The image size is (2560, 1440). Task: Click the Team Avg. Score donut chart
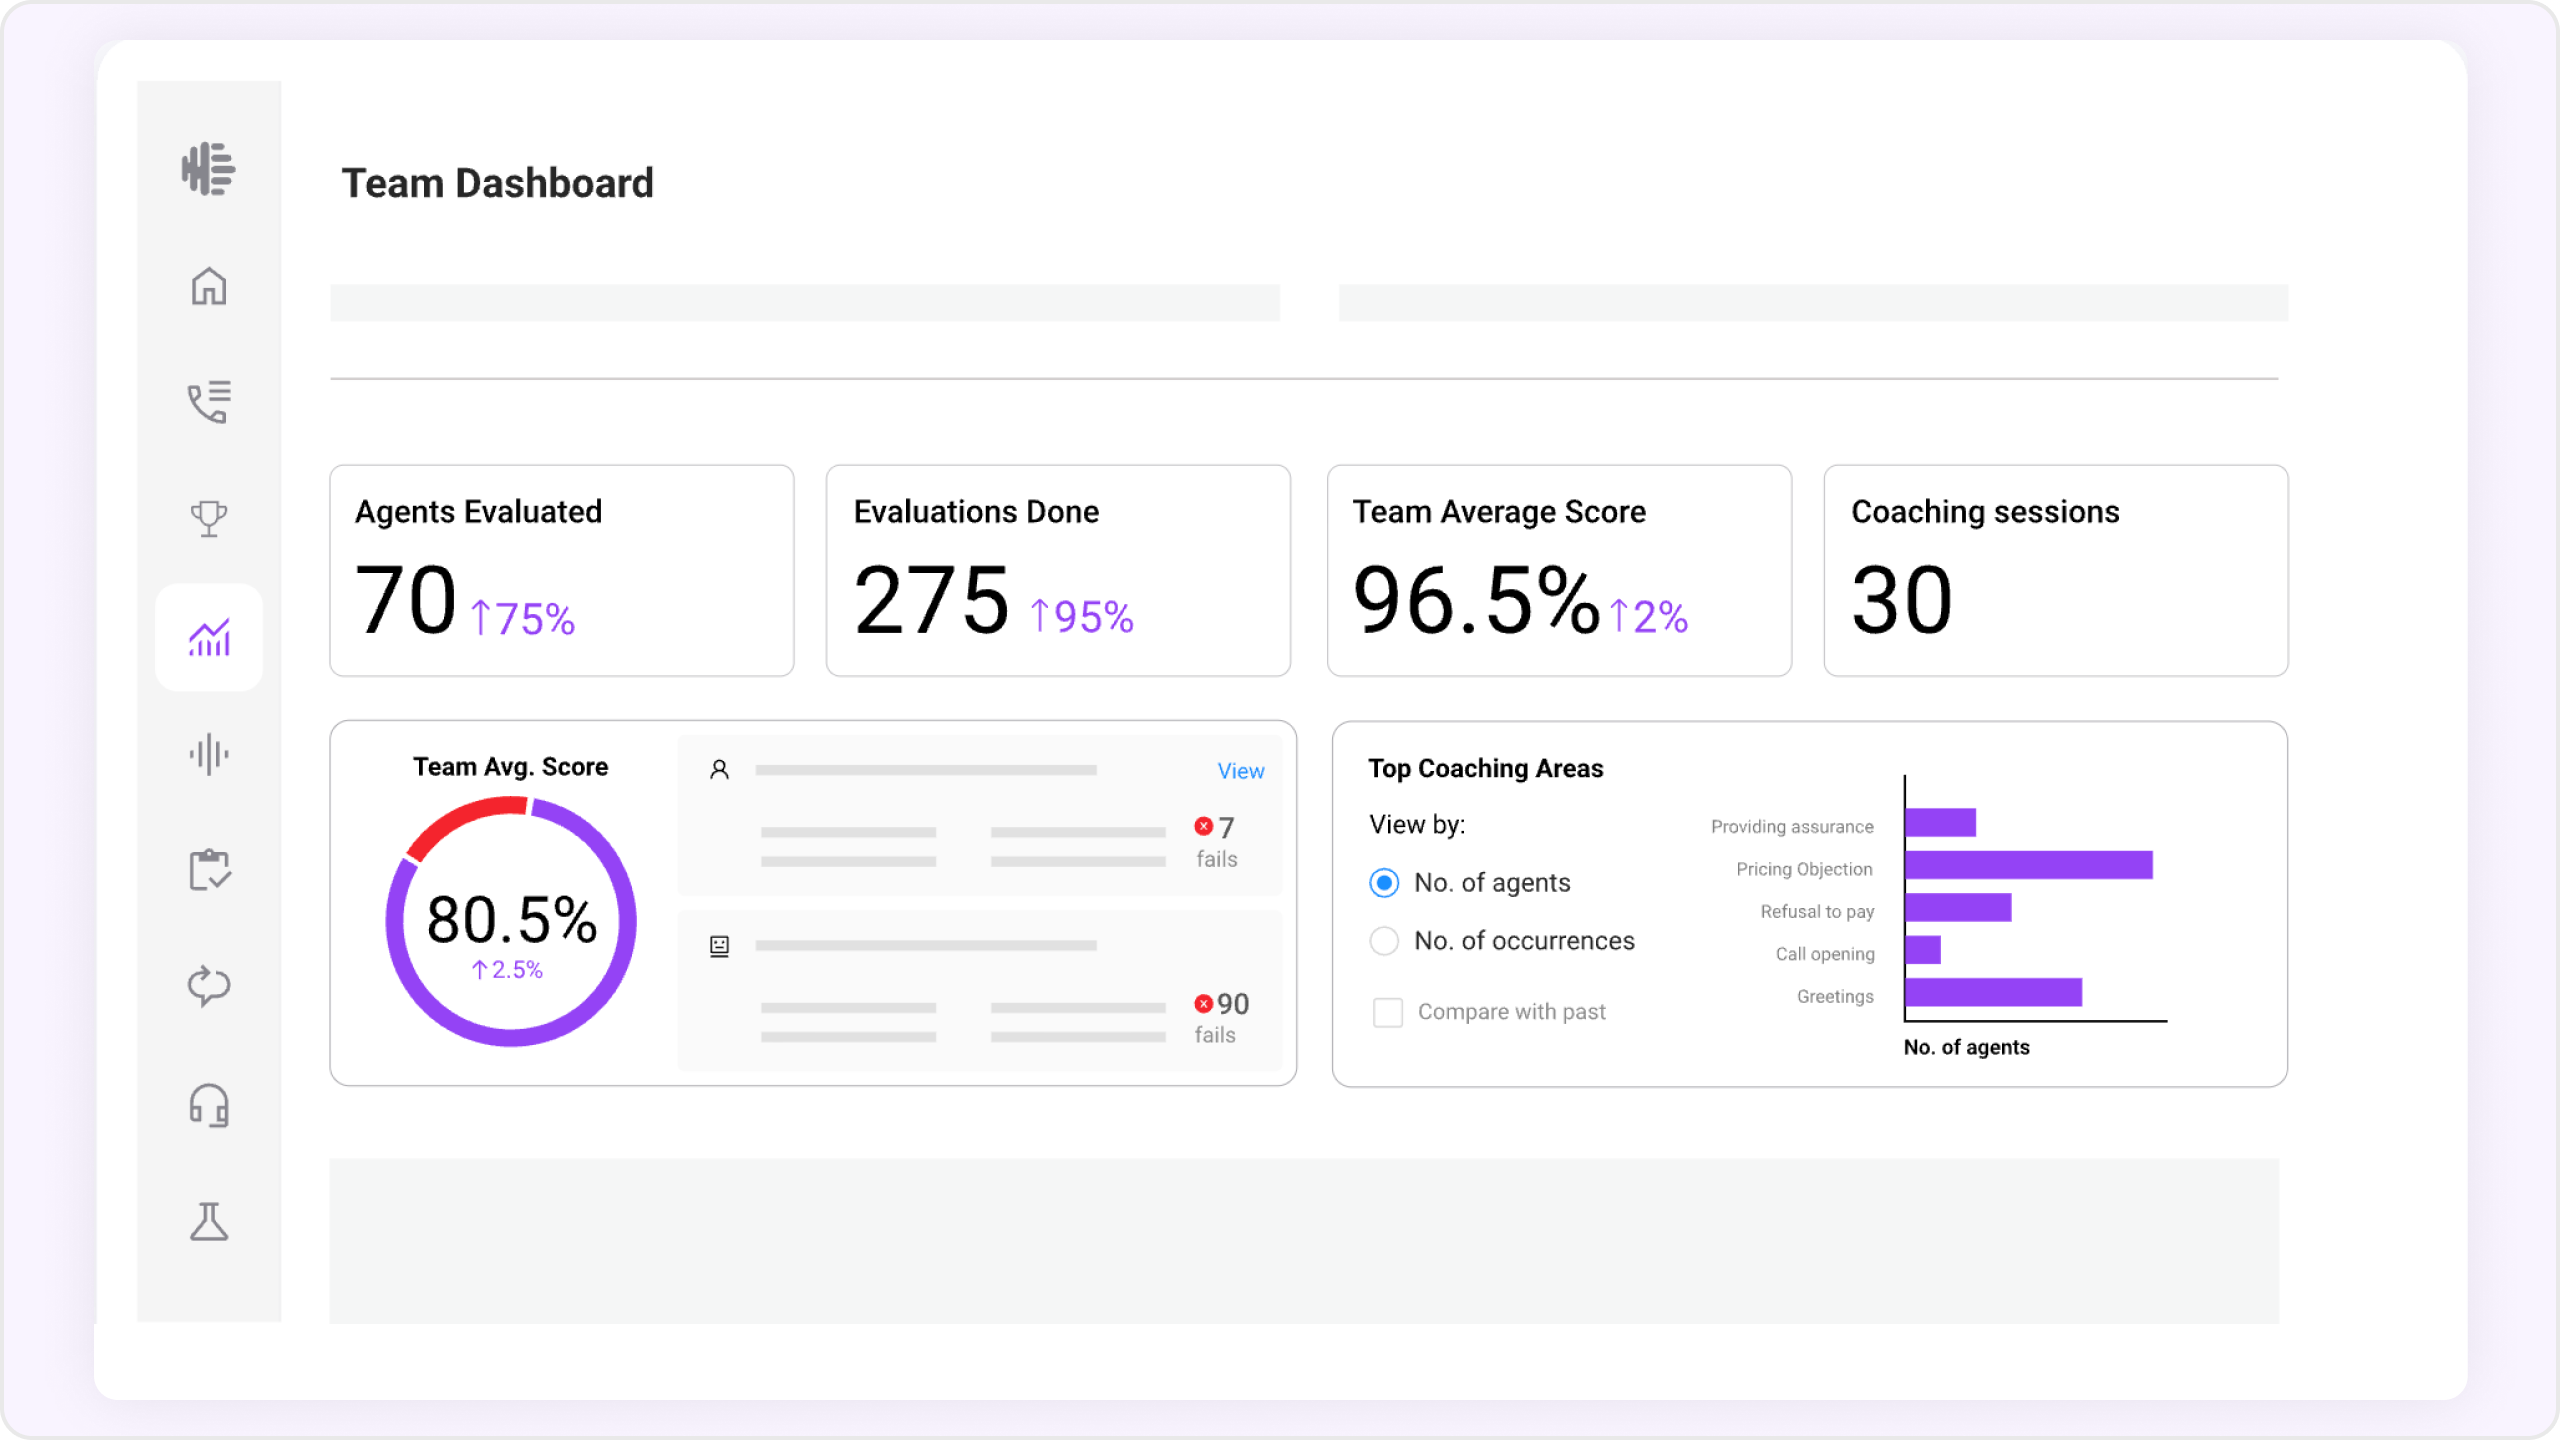[511, 921]
